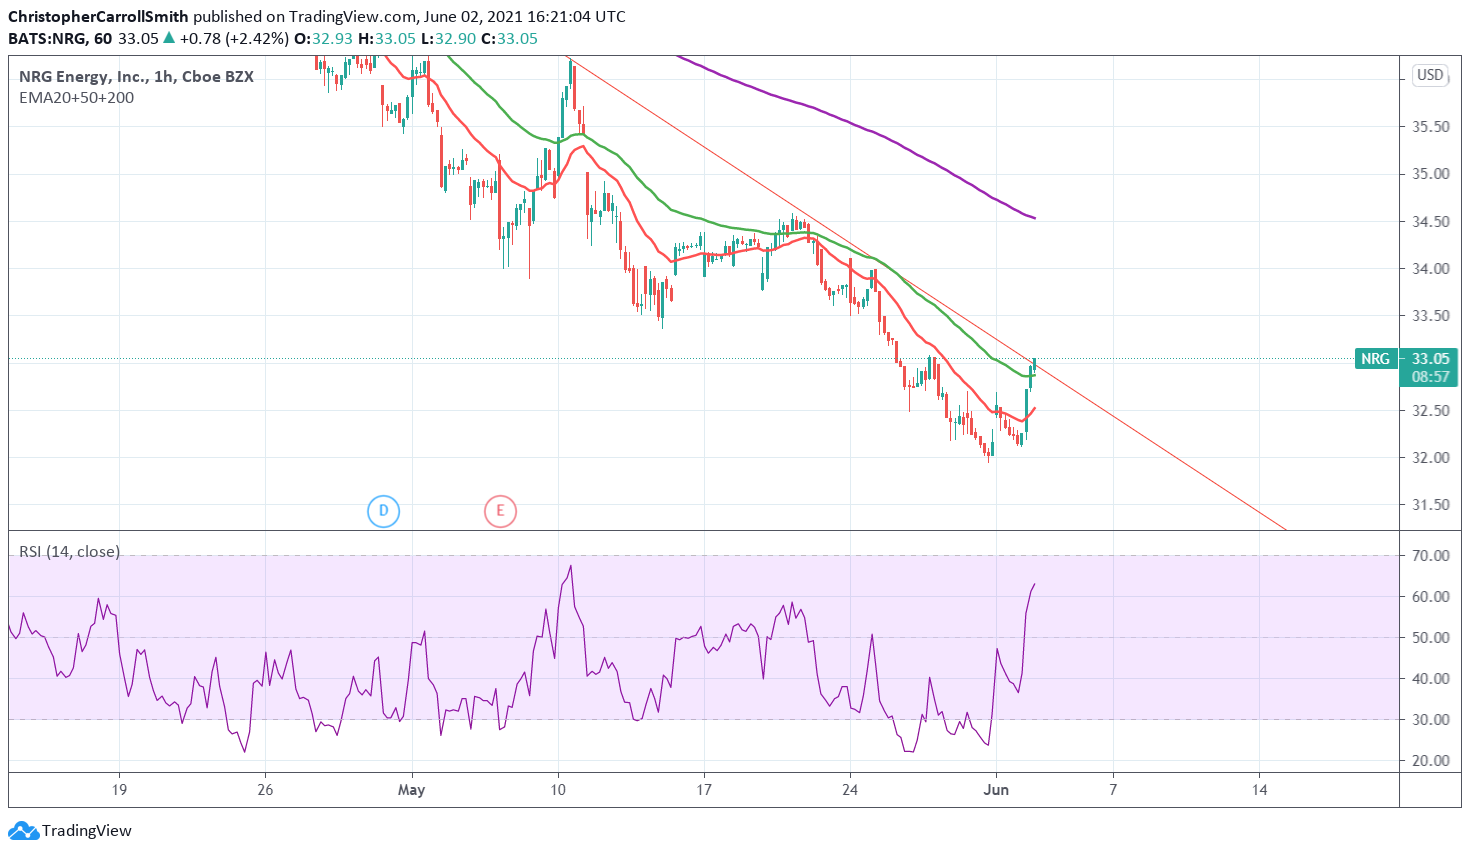Click the H:33.05 high value

click(387, 39)
